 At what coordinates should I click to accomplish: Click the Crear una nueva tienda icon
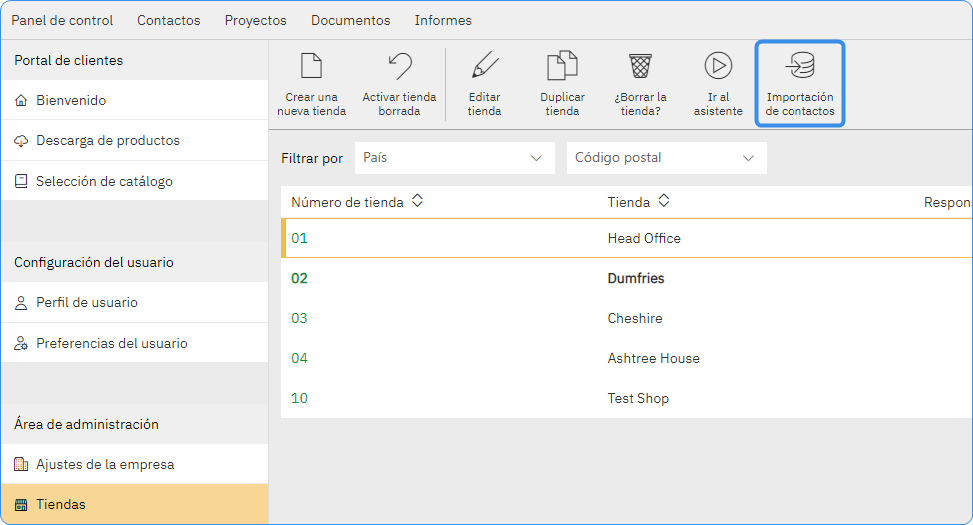point(311,67)
